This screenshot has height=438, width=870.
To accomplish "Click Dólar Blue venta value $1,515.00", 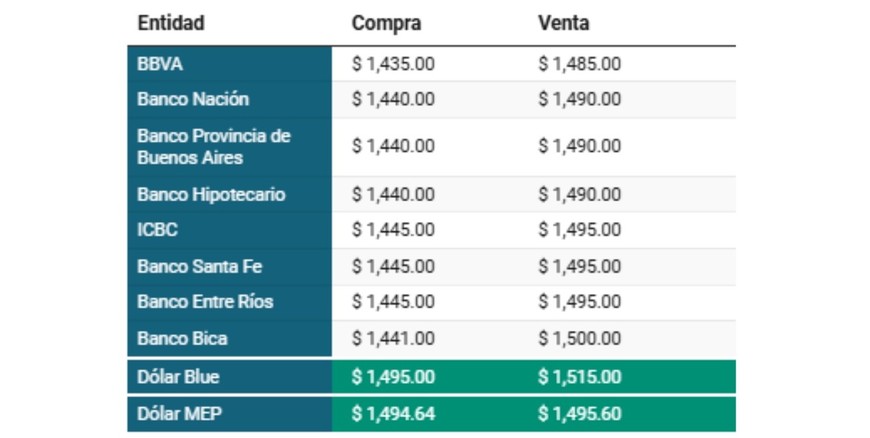I will click(579, 377).
